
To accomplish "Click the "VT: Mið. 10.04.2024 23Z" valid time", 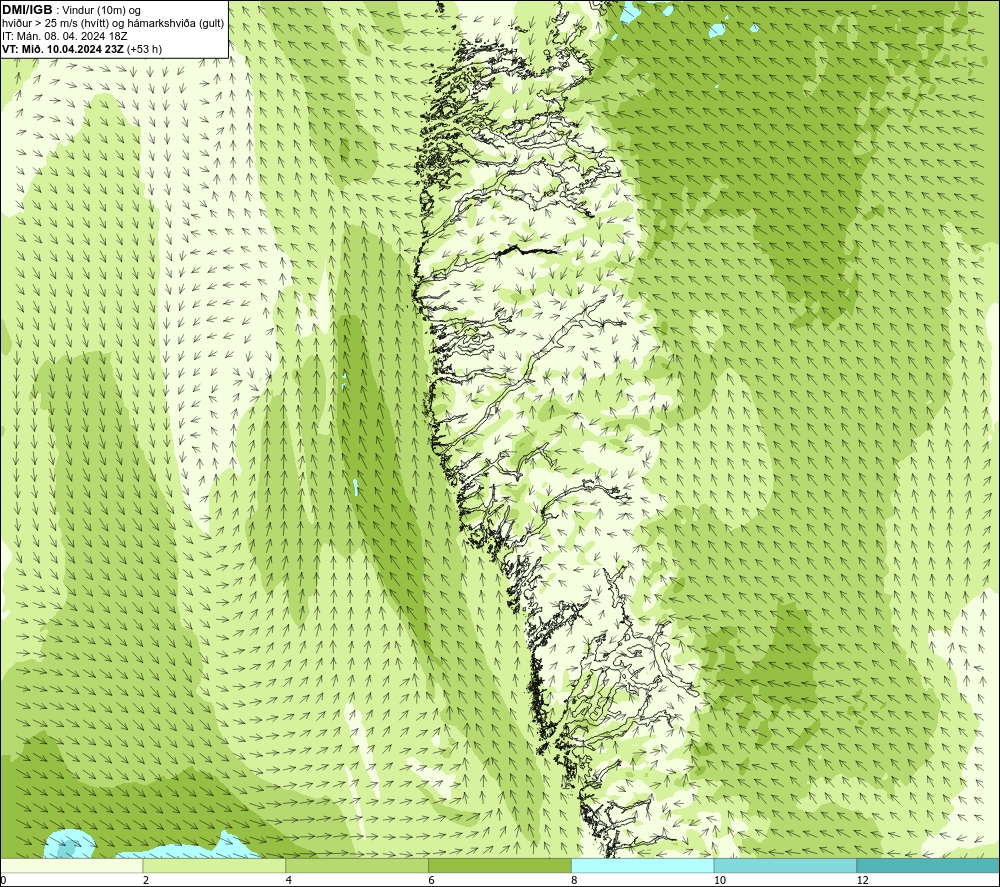I will (x=63, y=49).
